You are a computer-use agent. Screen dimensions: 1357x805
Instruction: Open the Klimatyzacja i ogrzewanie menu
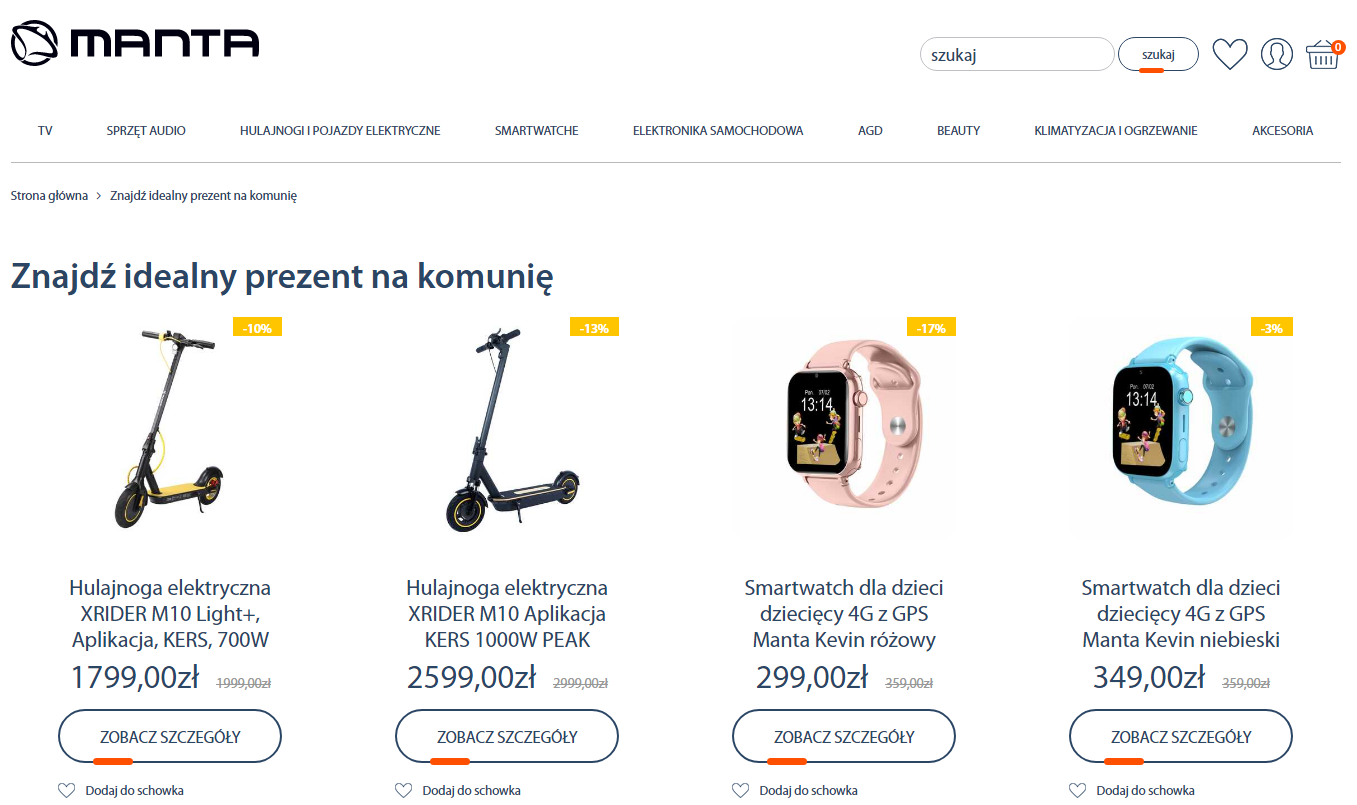(x=1116, y=130)
